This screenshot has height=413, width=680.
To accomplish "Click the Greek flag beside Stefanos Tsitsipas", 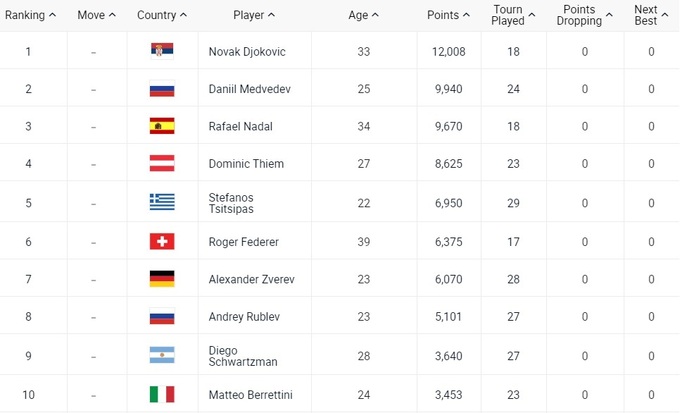I will click(161, 203).
